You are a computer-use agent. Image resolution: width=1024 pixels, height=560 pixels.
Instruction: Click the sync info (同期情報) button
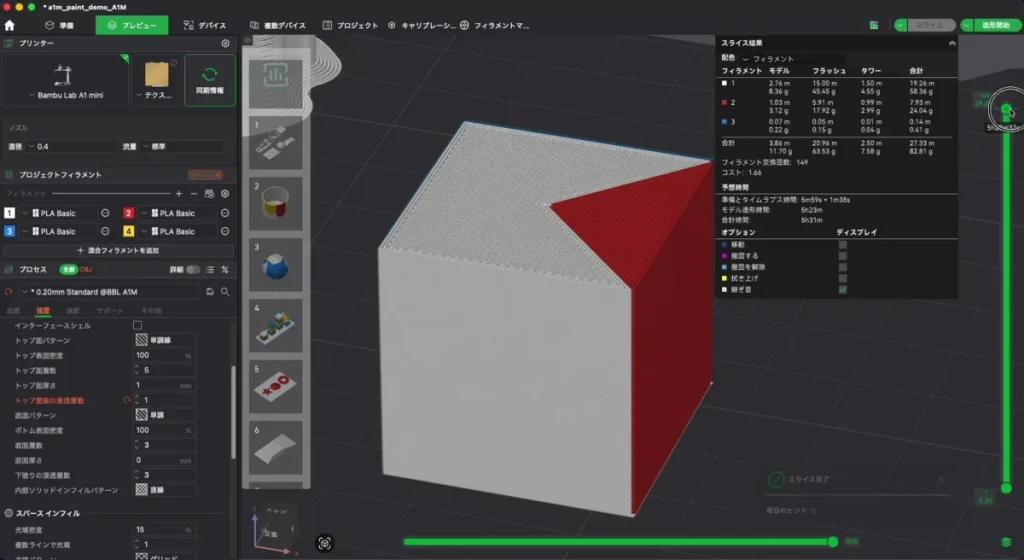(x=210, y=80)
